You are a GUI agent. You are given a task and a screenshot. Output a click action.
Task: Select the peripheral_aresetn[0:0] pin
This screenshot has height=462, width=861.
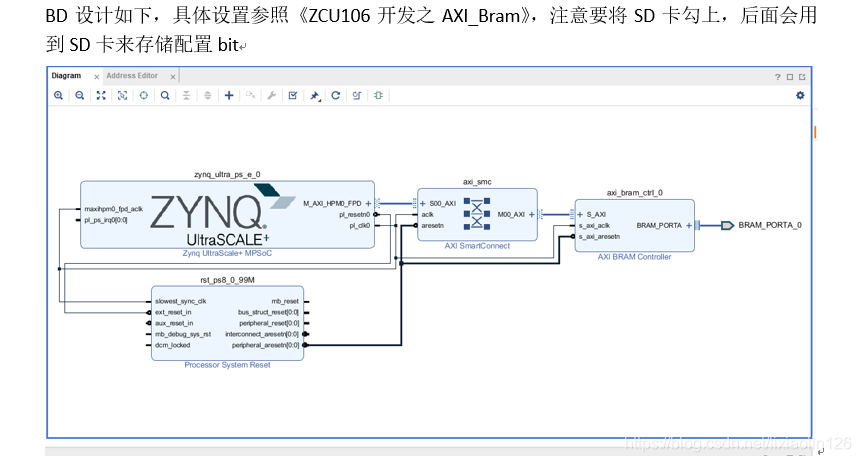pyautogui.click(x=265, y=345)
